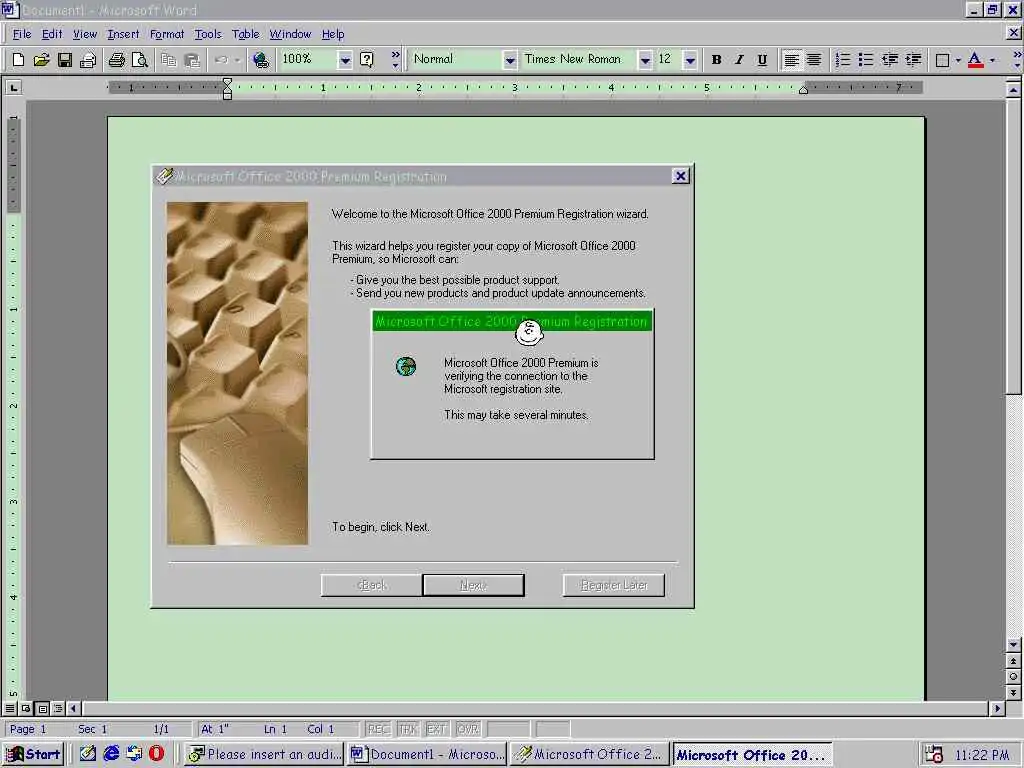The image size is (1024, 768).
Task: Open the View menu
Action: (x=84, y=34)
